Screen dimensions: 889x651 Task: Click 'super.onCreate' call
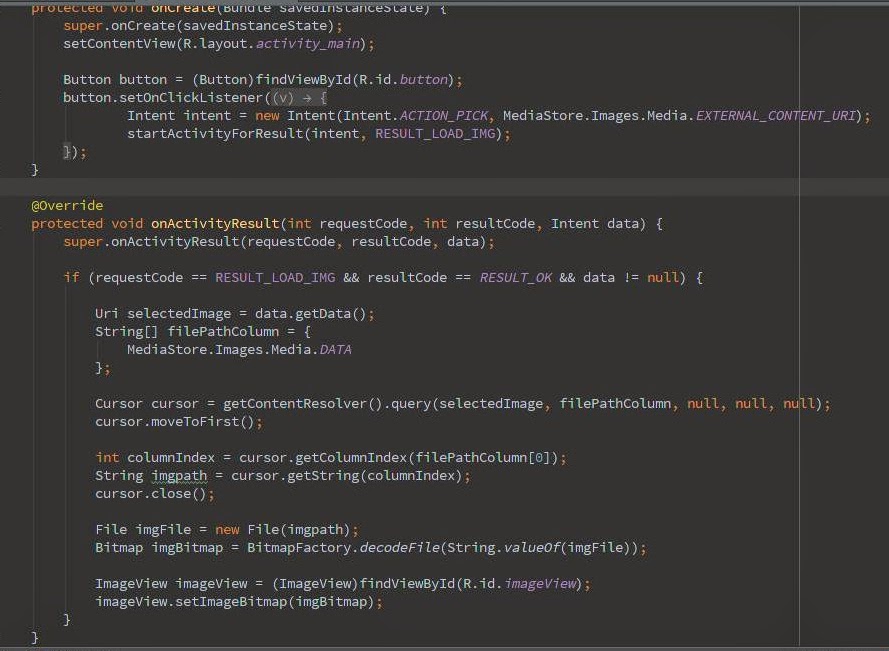tap(119, 26)
